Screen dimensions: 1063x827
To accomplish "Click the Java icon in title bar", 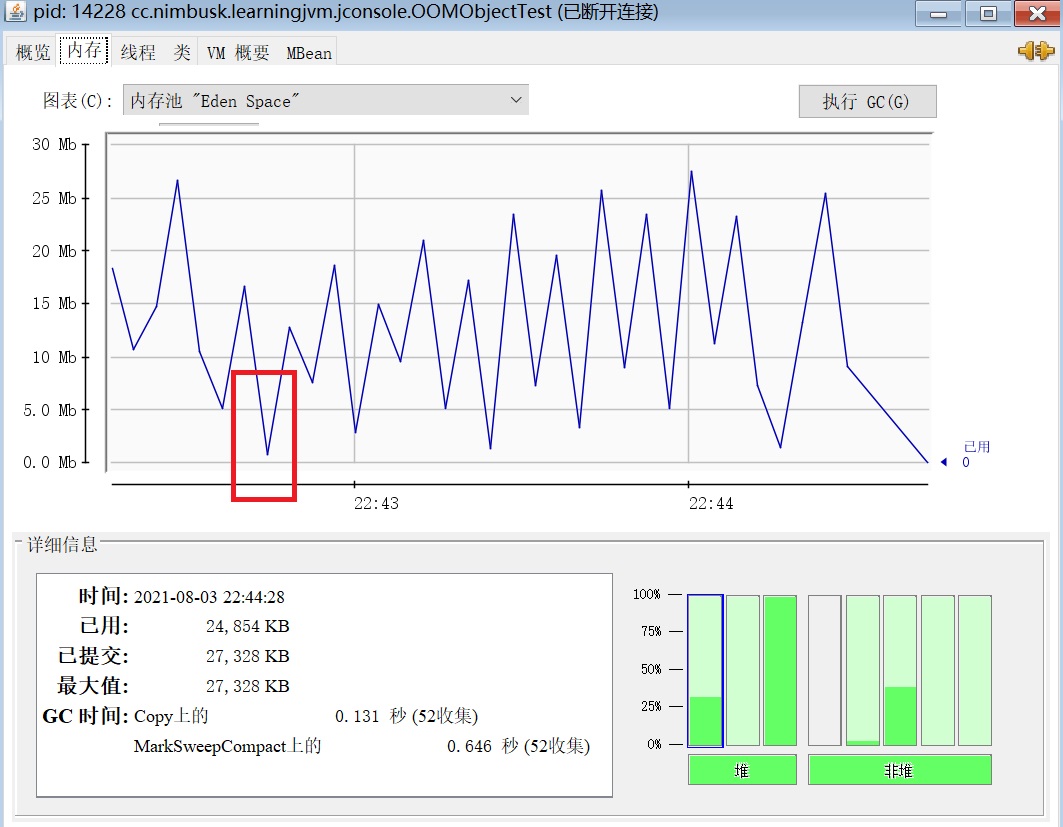I will point(16,13).
